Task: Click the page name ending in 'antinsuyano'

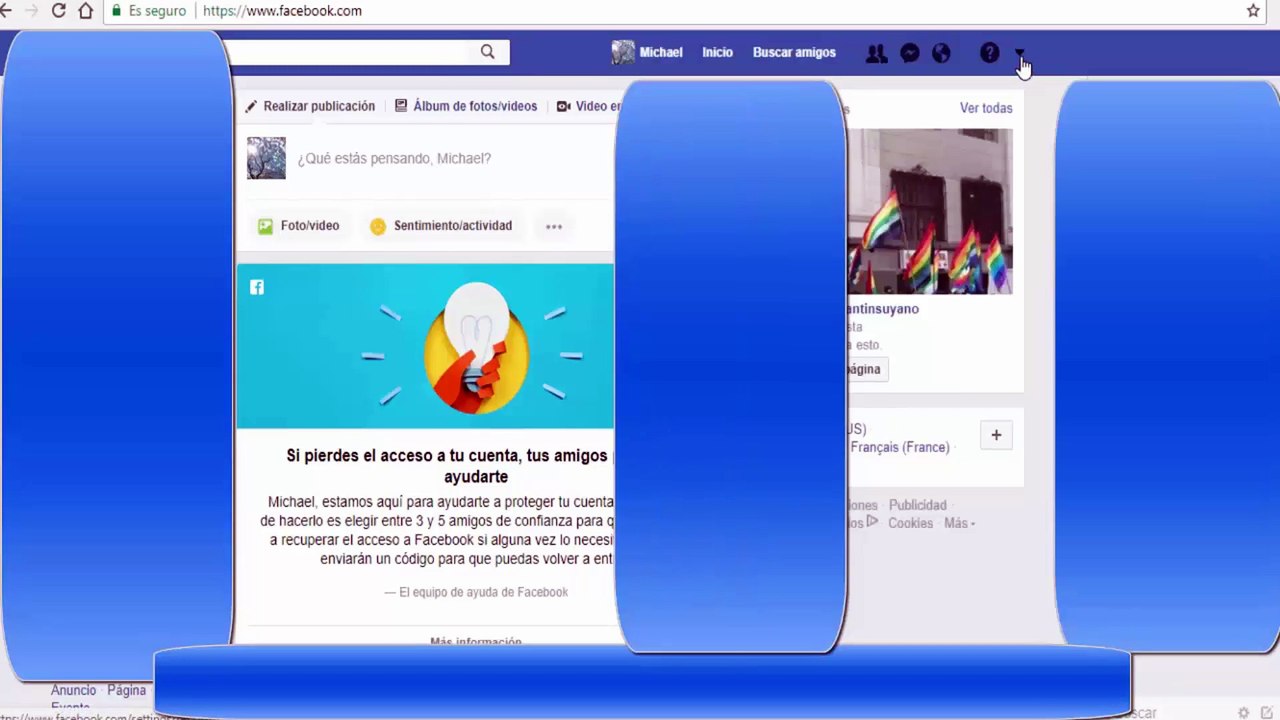Action: click(883, 309)
